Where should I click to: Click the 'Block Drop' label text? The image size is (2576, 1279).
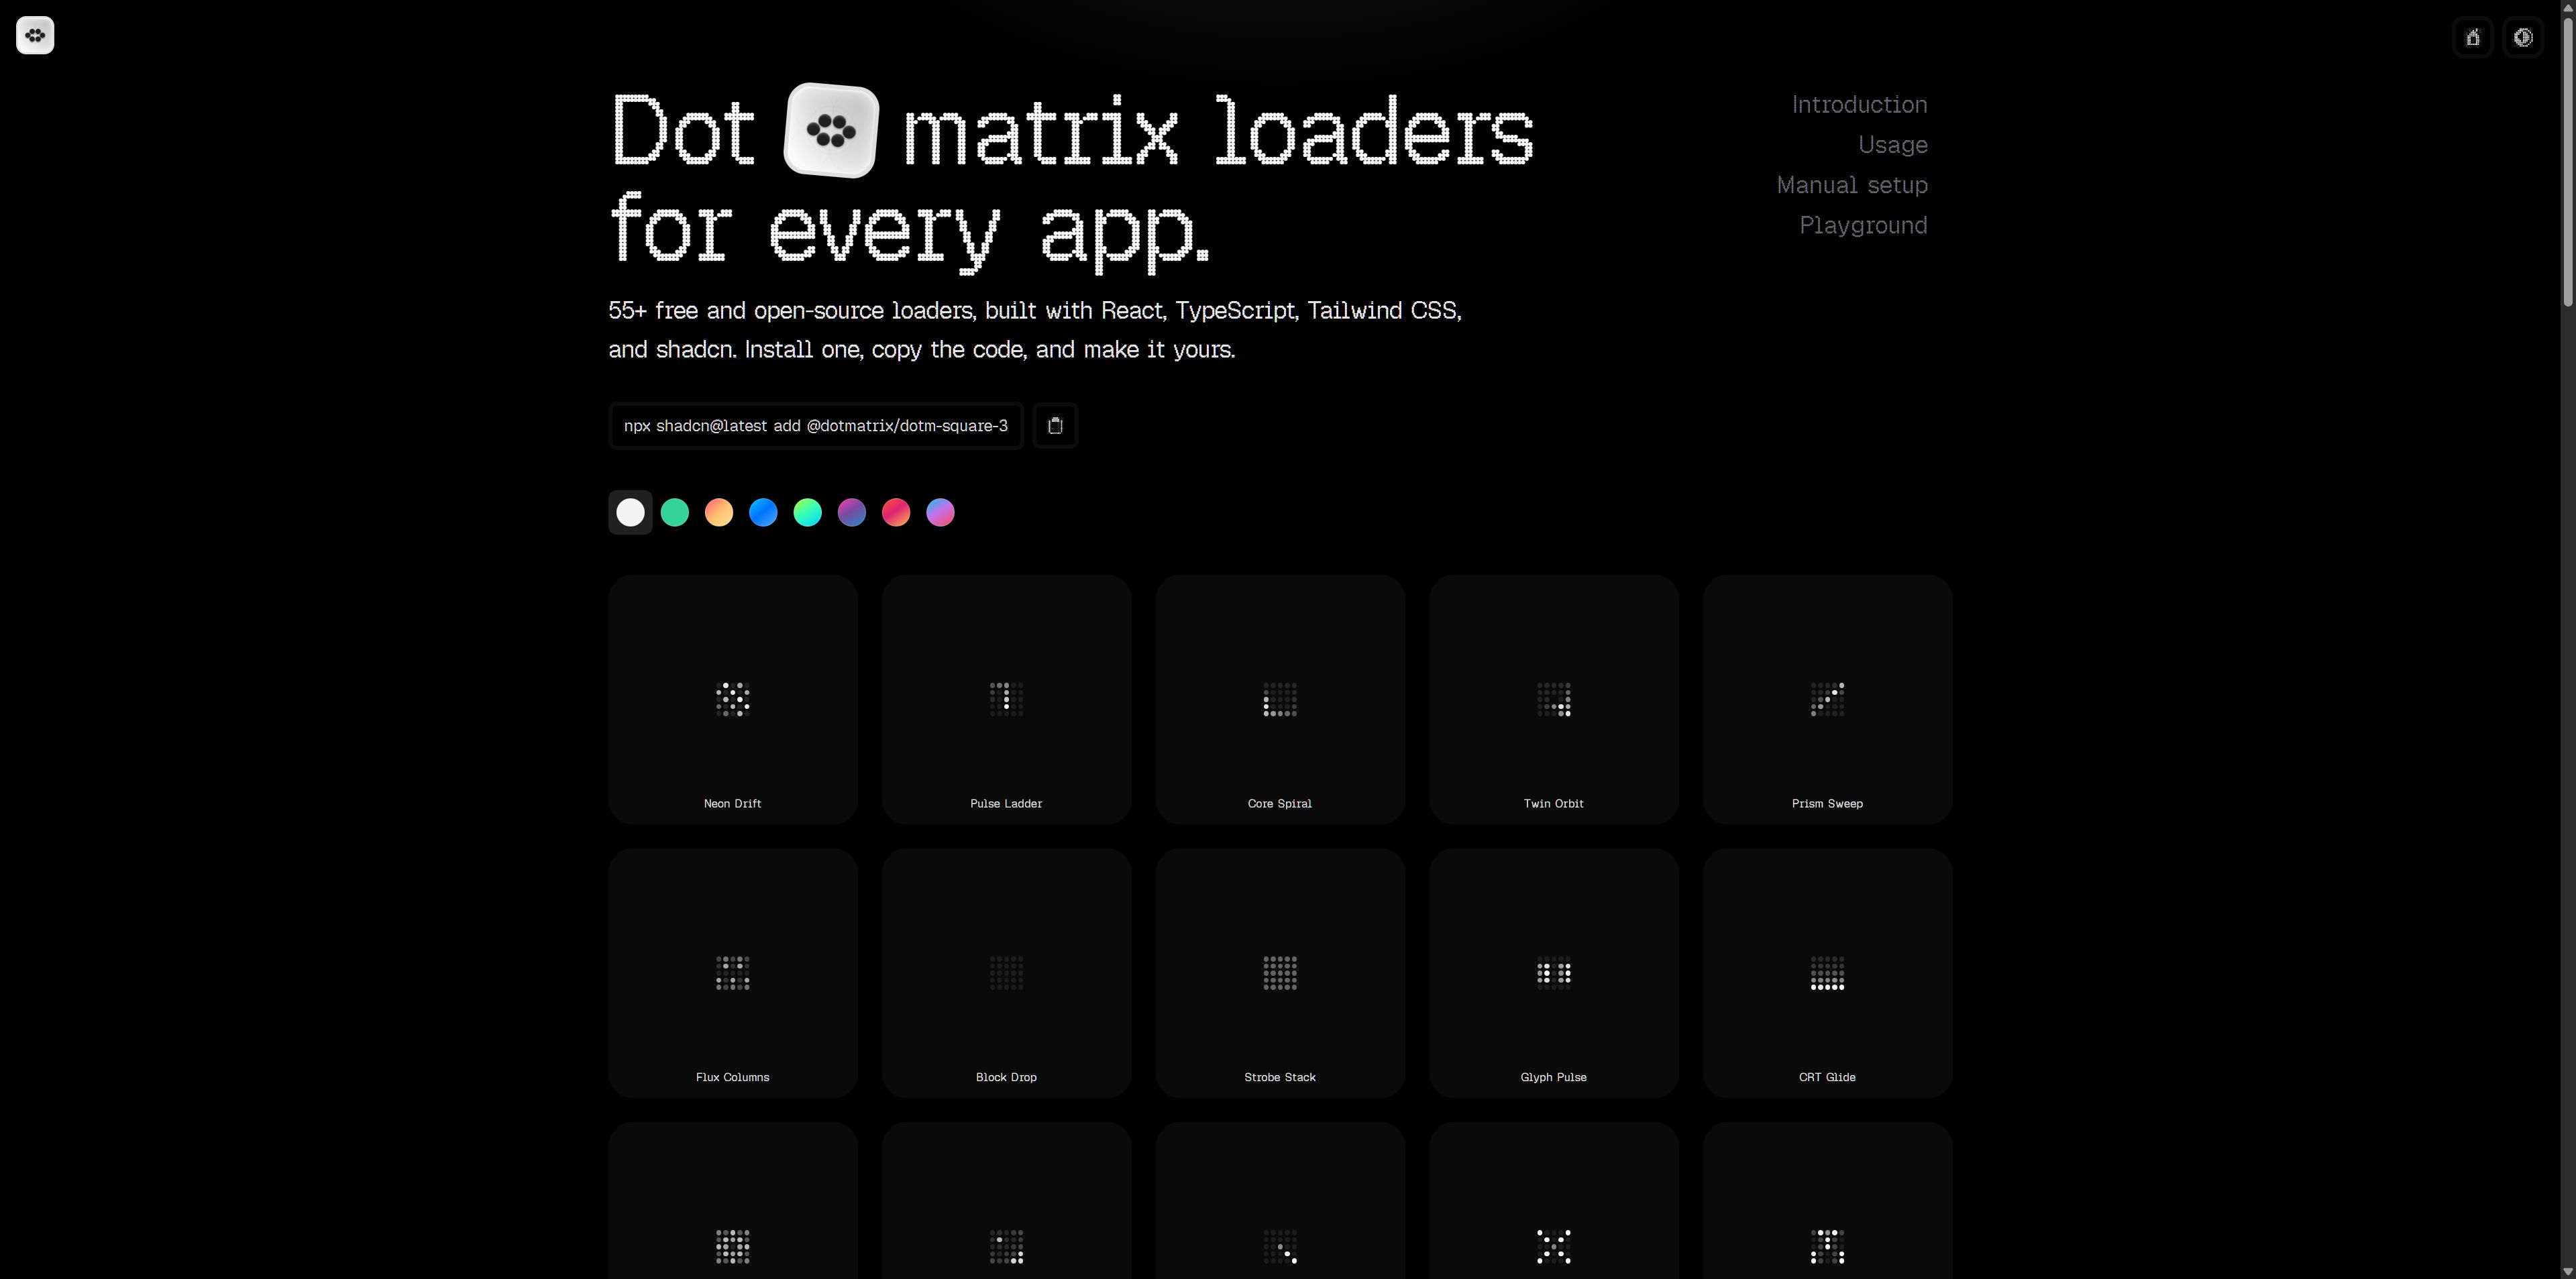[1006, 1078]
